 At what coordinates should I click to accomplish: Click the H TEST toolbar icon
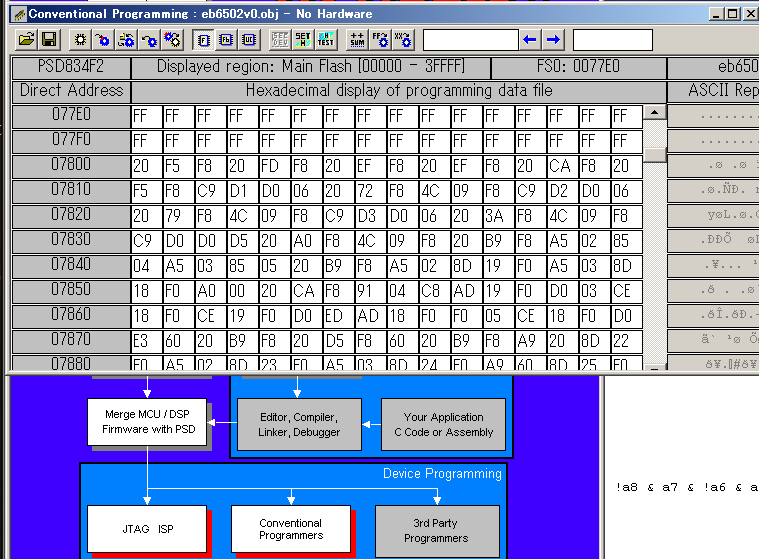[x=326, y=40]
